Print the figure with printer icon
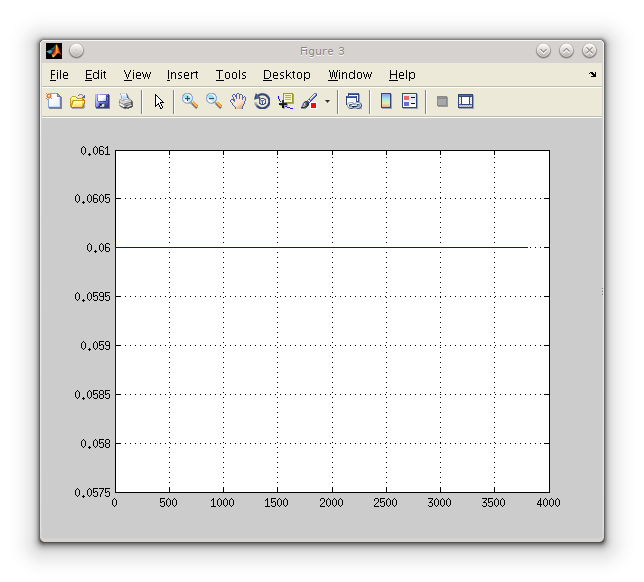Viewport: 644px width, 582px height. [x=126, y=101]
